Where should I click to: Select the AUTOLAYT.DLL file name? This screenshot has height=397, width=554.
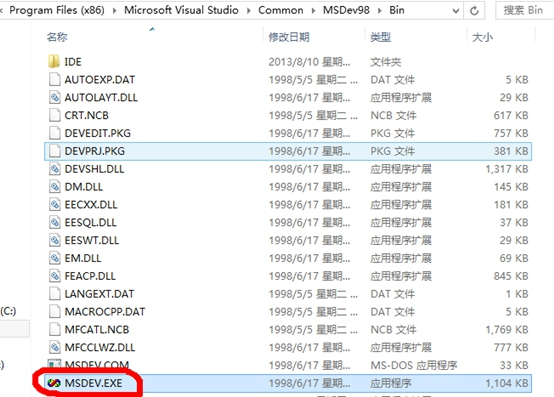tap(101, 97)
